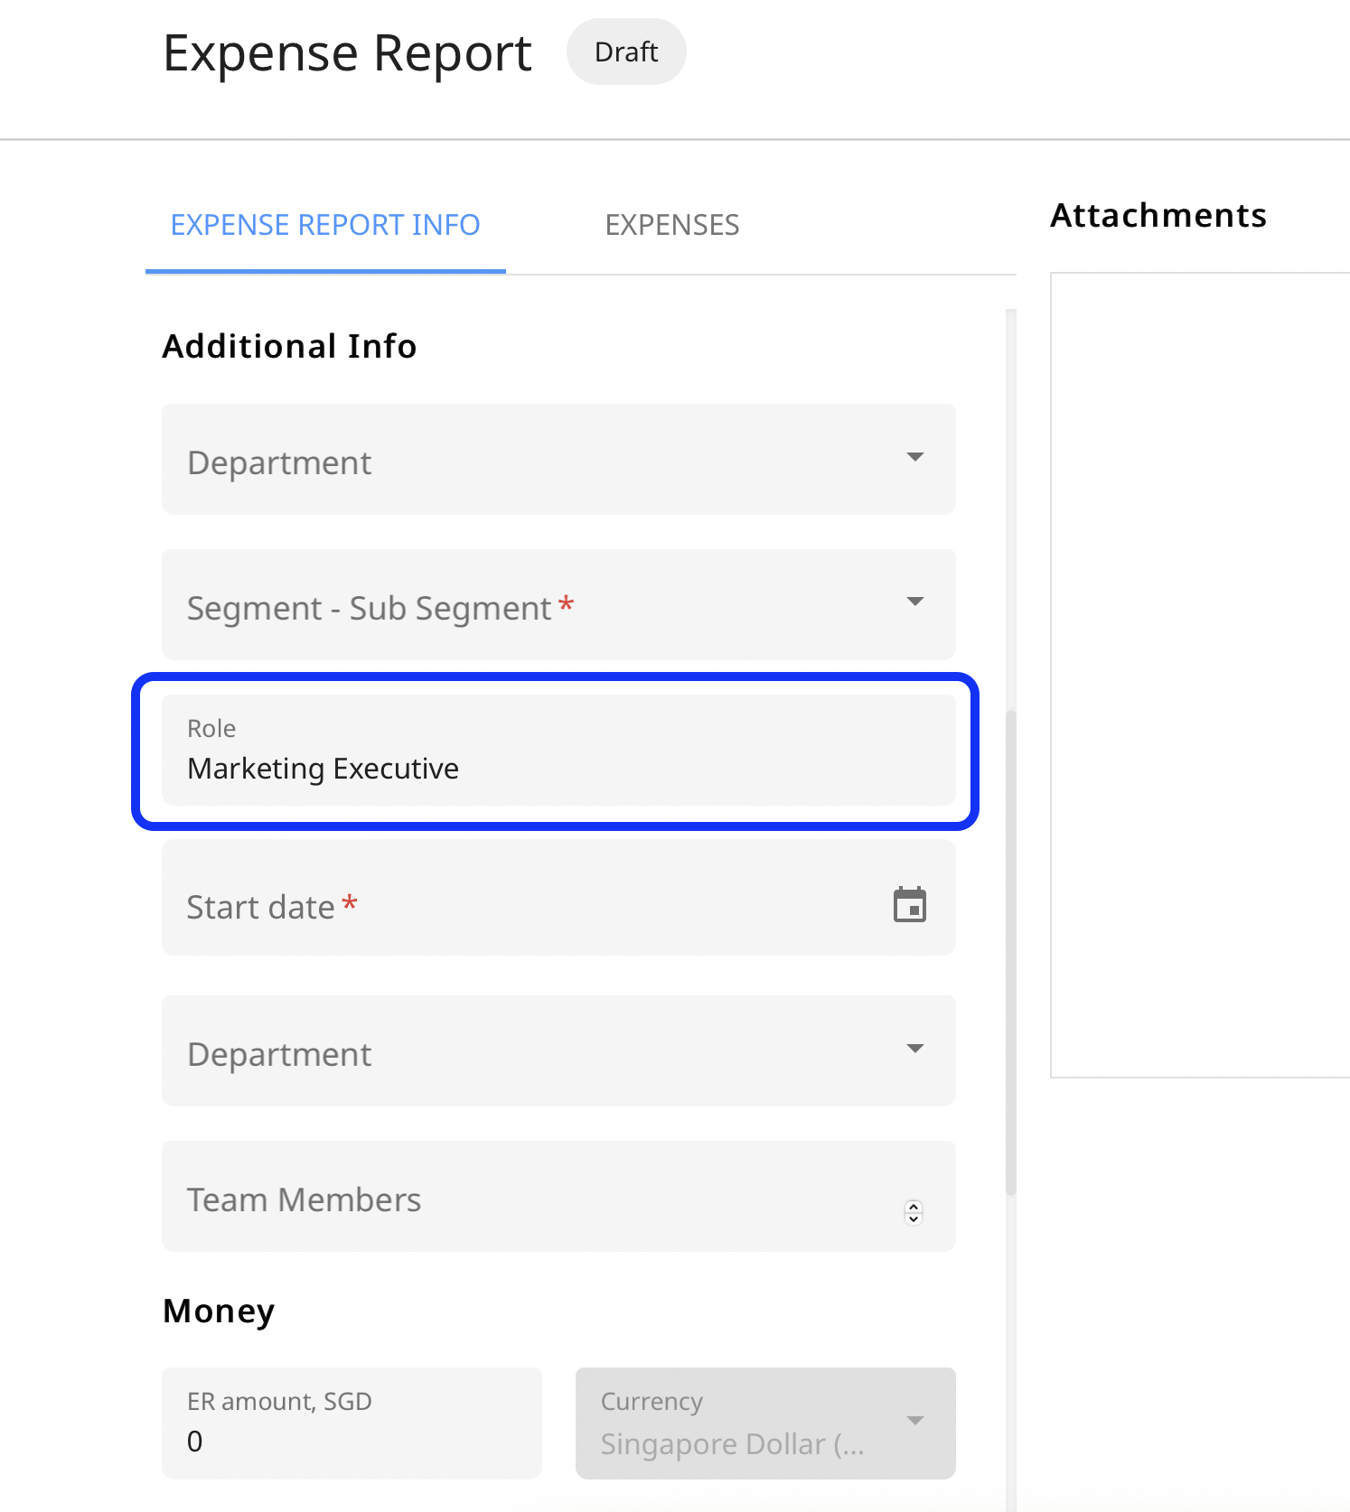Click the Start date calendar icon
Viewport: 1350px width, 1512px height.
pos(908,903)
